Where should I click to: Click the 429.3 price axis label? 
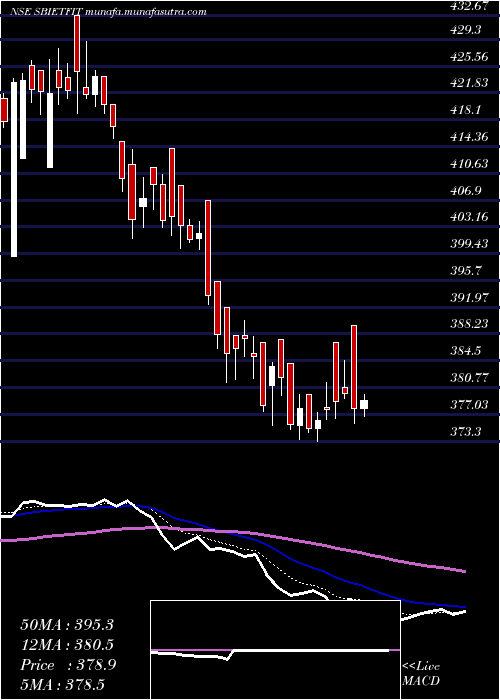click(x=467, y=29)
